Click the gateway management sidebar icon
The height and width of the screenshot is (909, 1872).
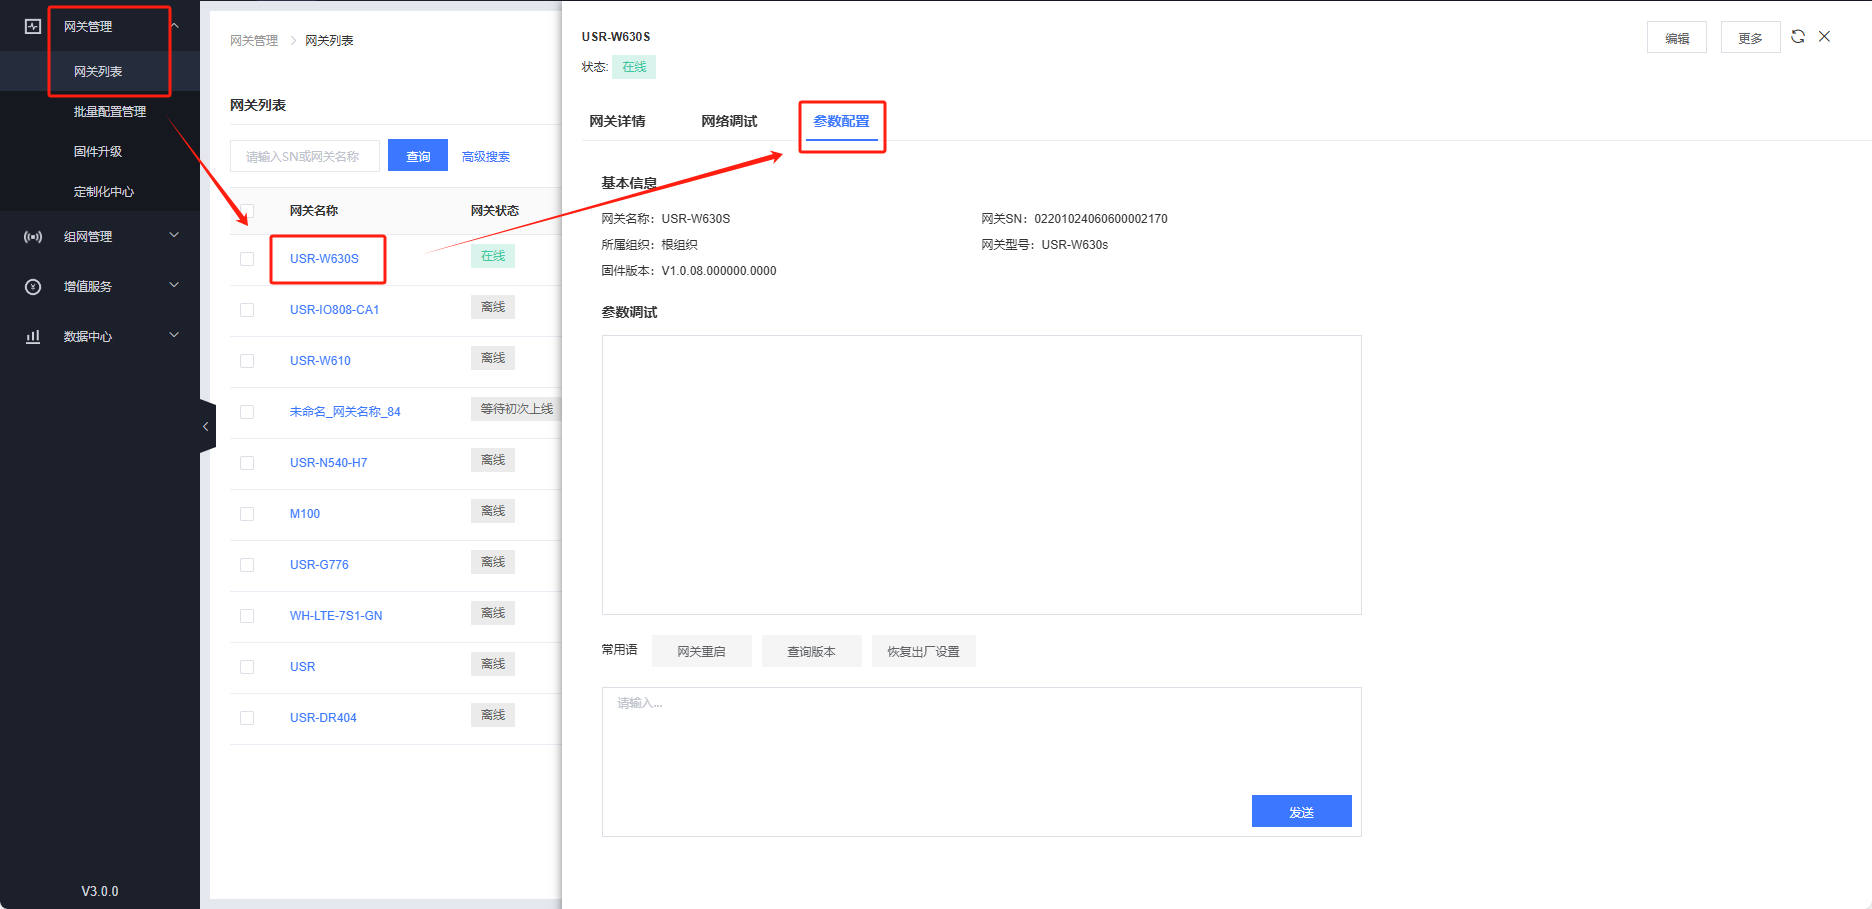click(33, 27)
